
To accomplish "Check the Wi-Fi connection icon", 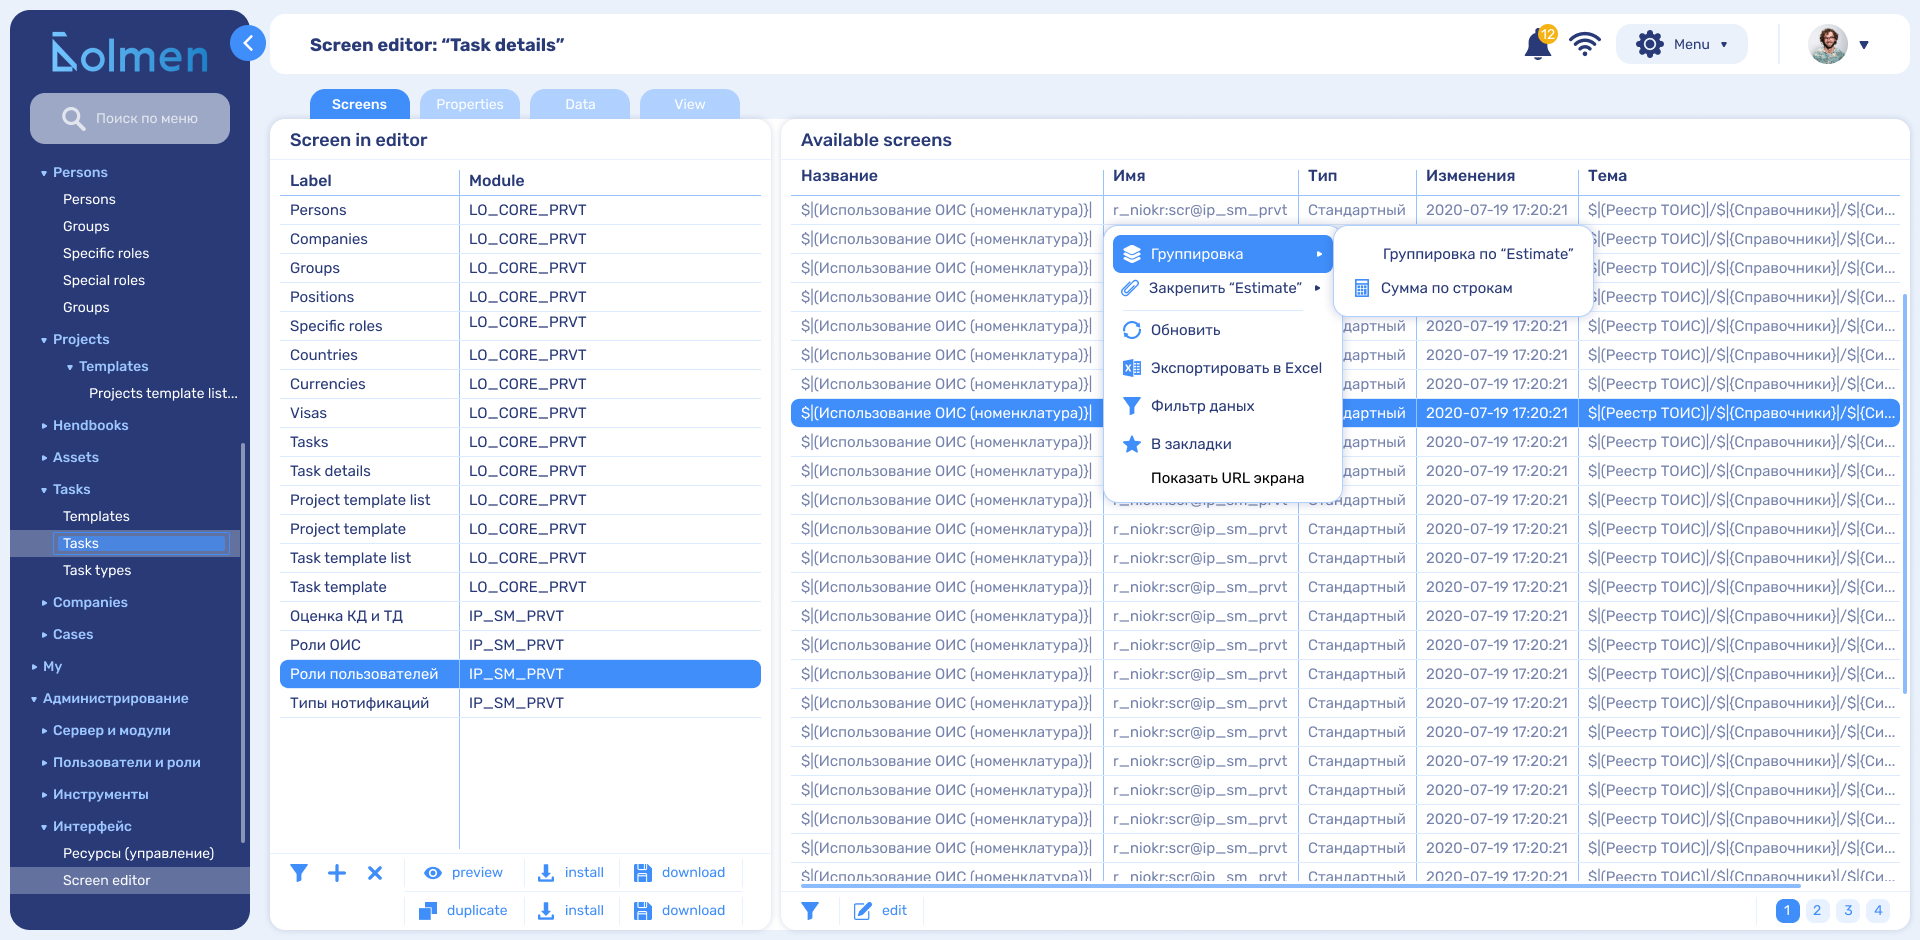I will pyautogui.click(x=1585, y=44).
